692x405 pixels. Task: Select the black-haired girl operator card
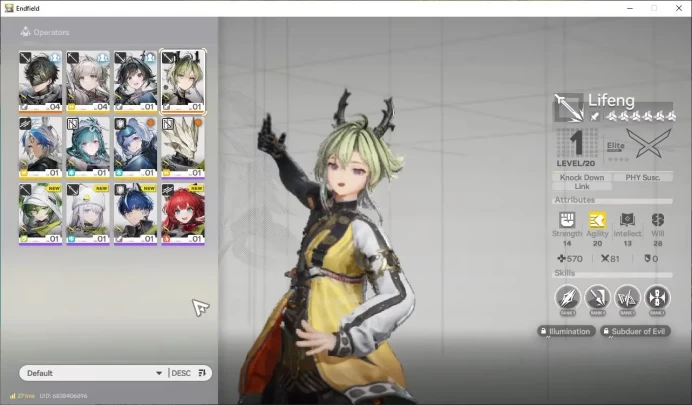[135, 81]
